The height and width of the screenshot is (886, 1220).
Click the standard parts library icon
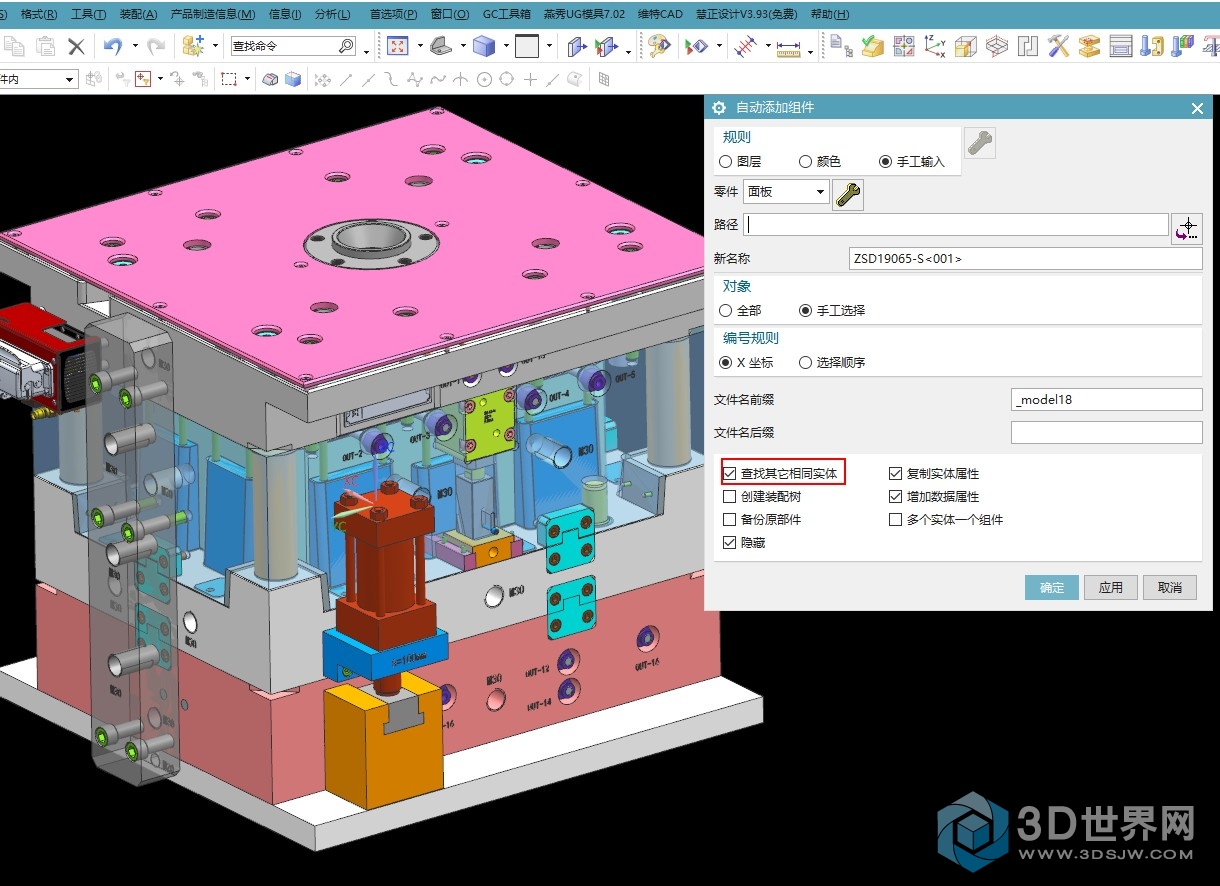coord(1151,46)
